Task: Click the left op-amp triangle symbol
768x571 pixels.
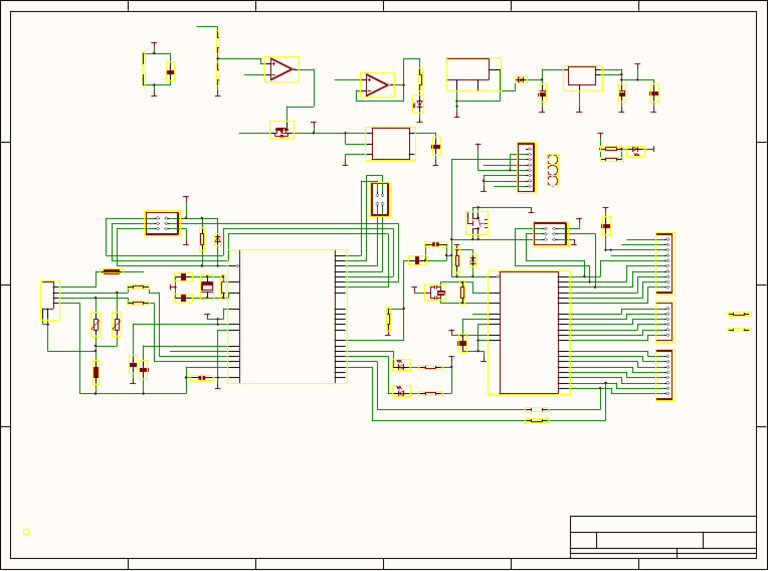Action: (282, 70)
